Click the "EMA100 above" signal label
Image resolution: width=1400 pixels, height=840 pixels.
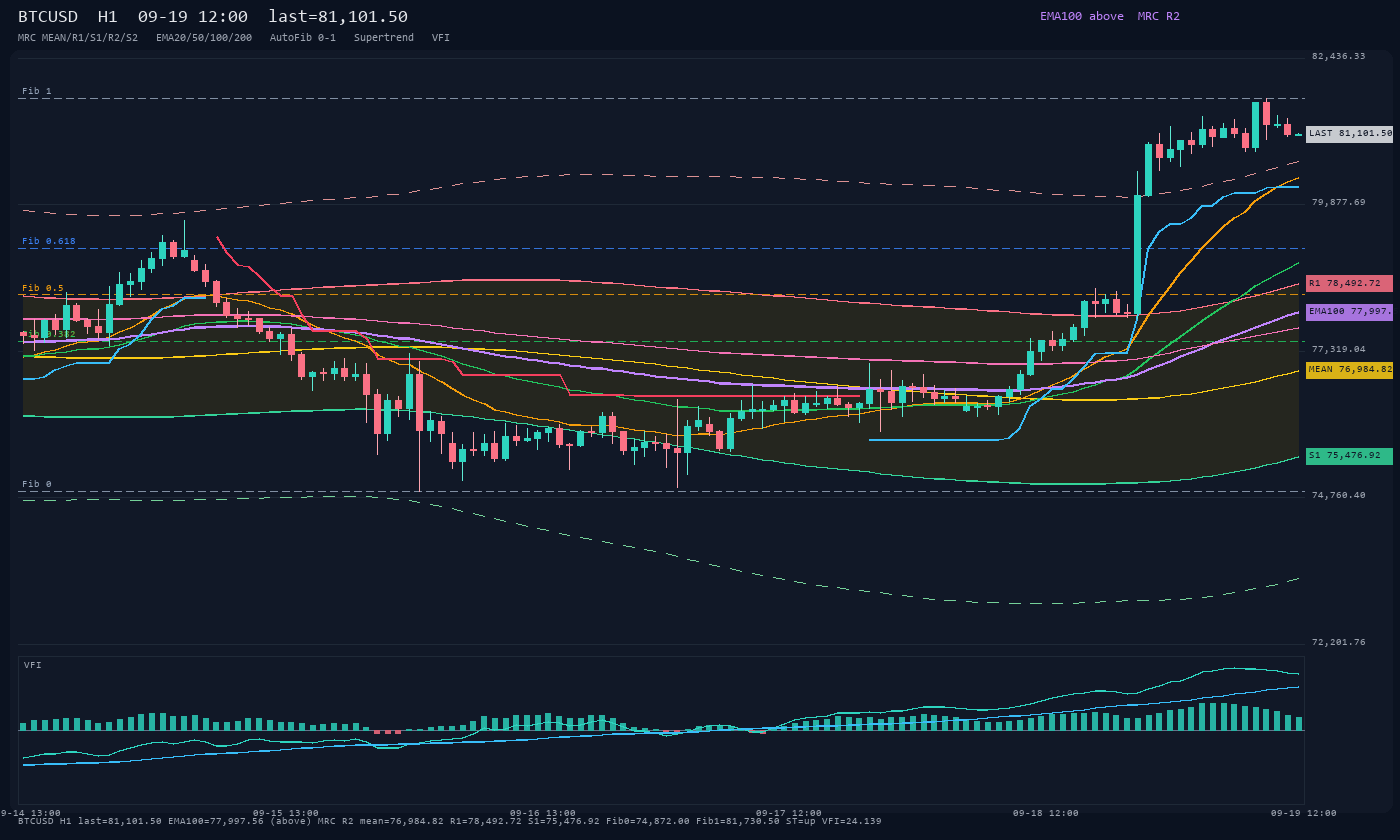(x=1081, y=16)
